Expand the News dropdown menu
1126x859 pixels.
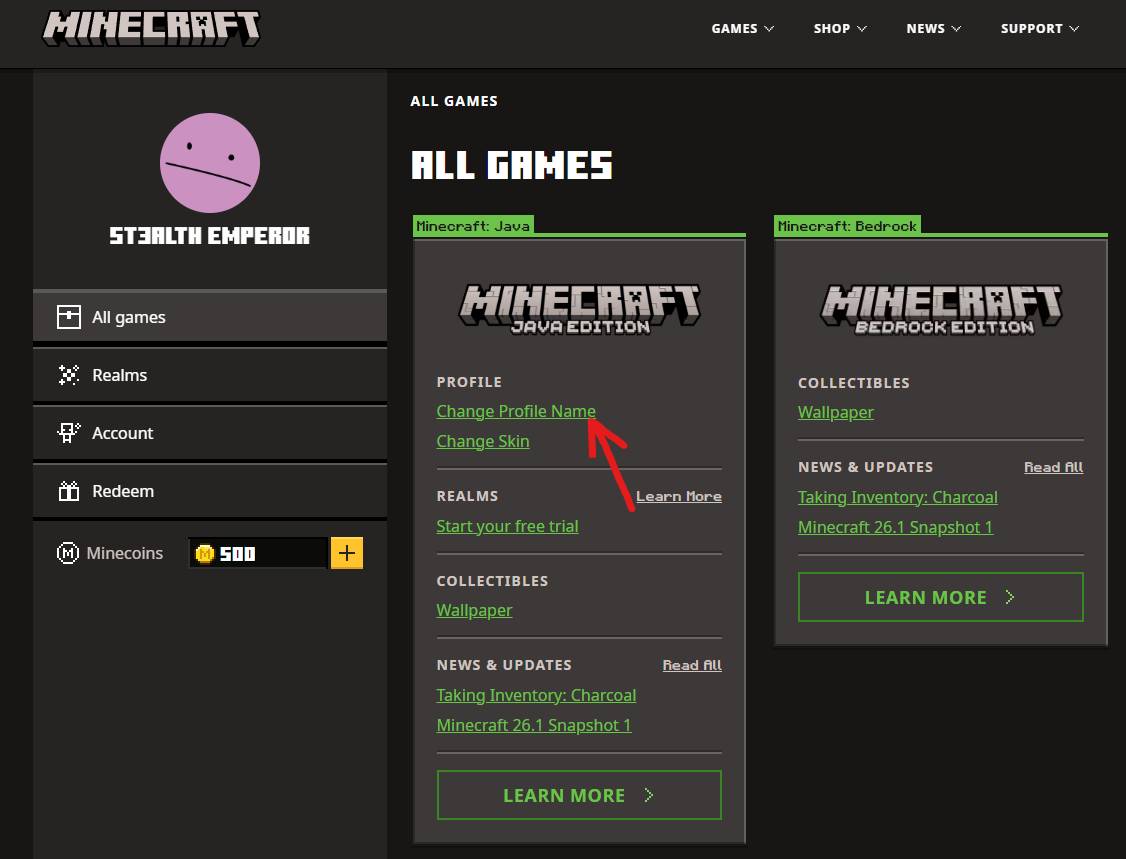pyautogui.click(x=933, y=28)
